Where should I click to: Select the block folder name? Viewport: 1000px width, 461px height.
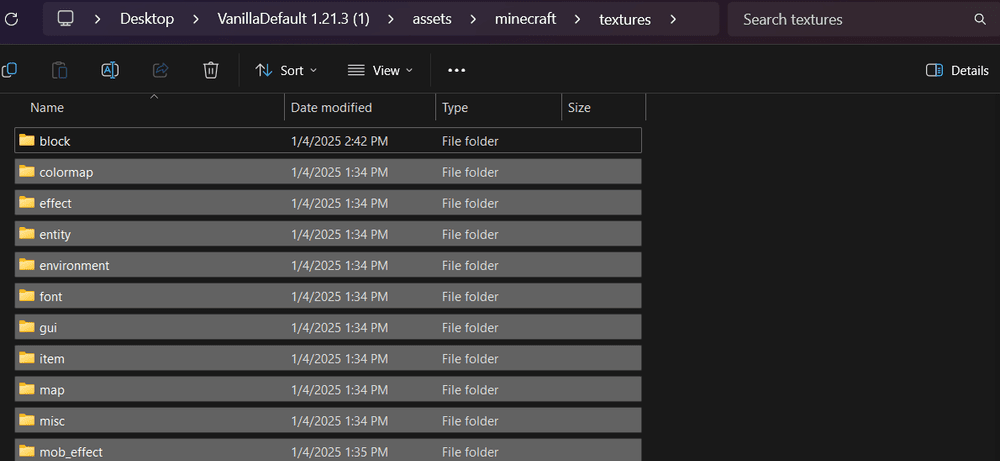55,142
